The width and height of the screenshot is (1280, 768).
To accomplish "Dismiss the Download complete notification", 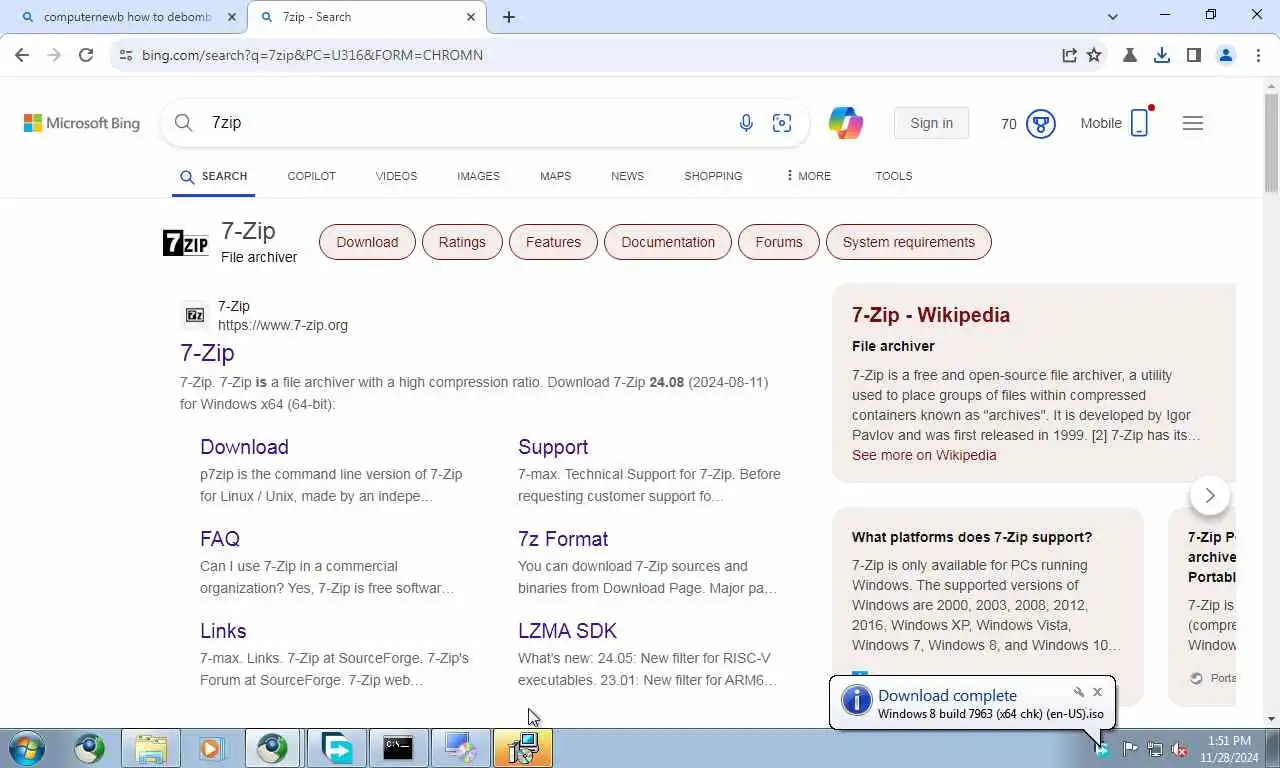I will pos(1097,692).
